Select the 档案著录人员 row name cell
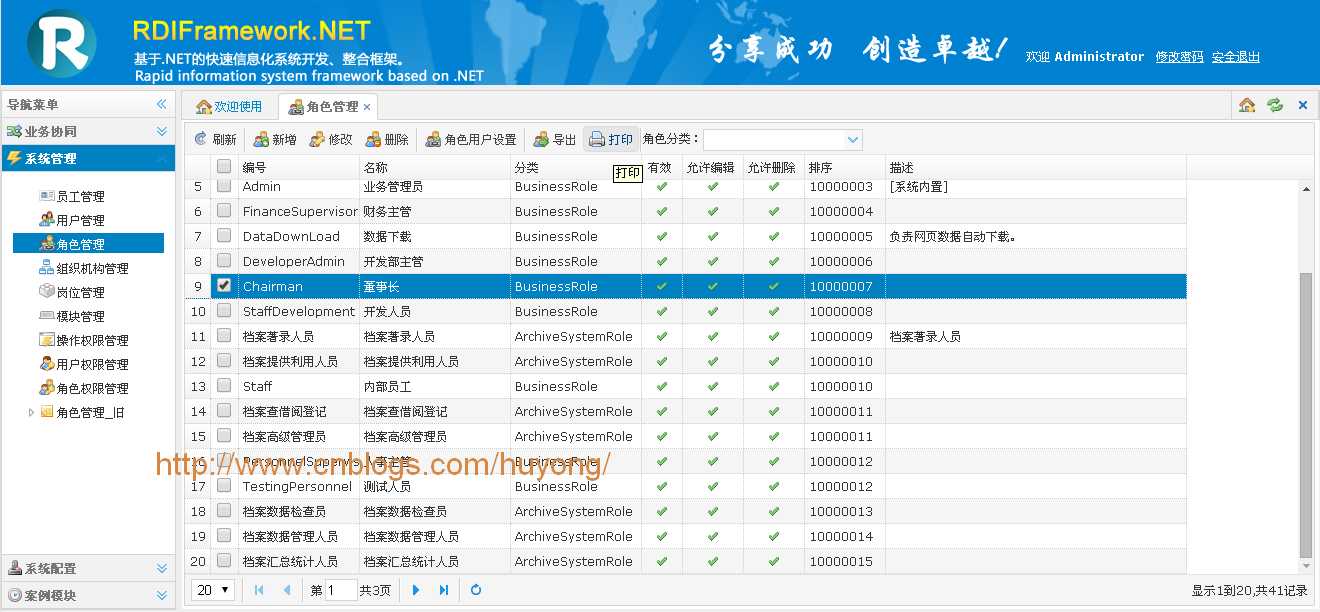This screenshot has height=612, width=1320. pyautogui.click(x=434, y=336)
